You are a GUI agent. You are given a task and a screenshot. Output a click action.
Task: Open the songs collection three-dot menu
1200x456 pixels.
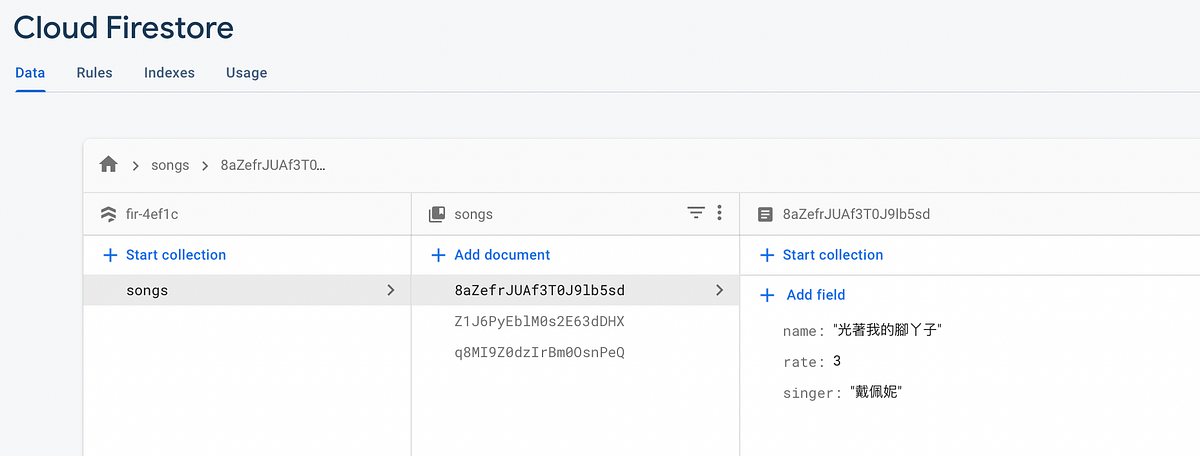[x=719, y=213]
